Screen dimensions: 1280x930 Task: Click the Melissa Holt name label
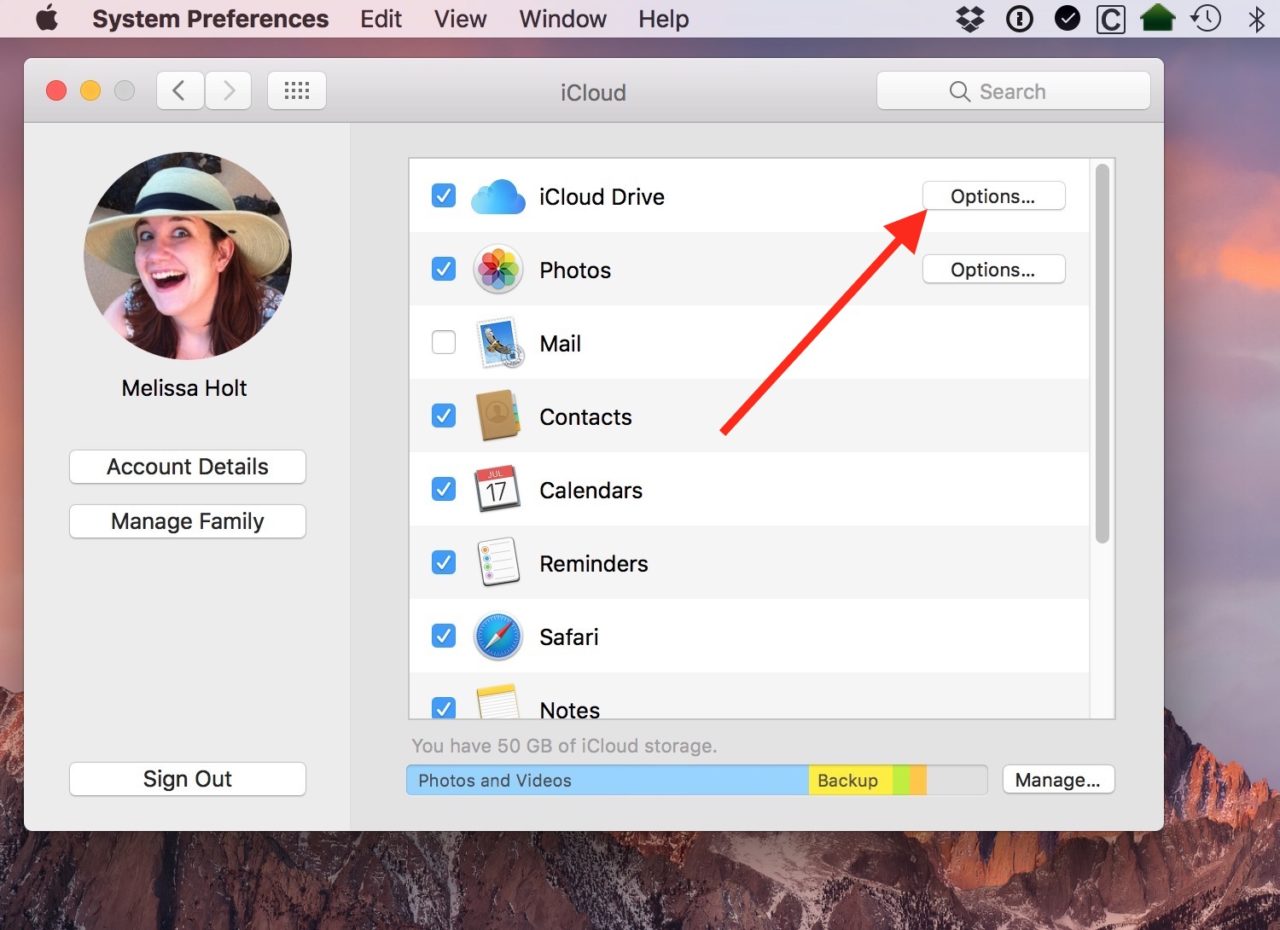184,389
